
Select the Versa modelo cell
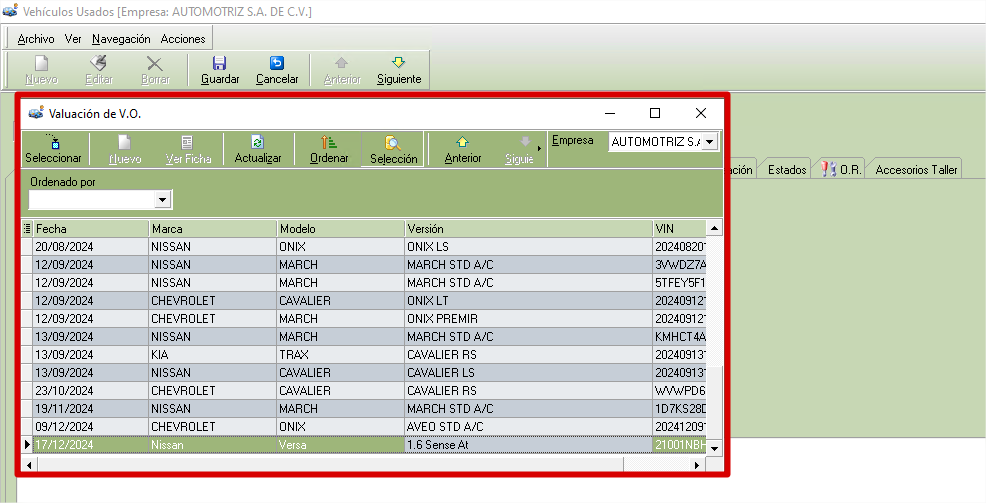click(340, 445)
